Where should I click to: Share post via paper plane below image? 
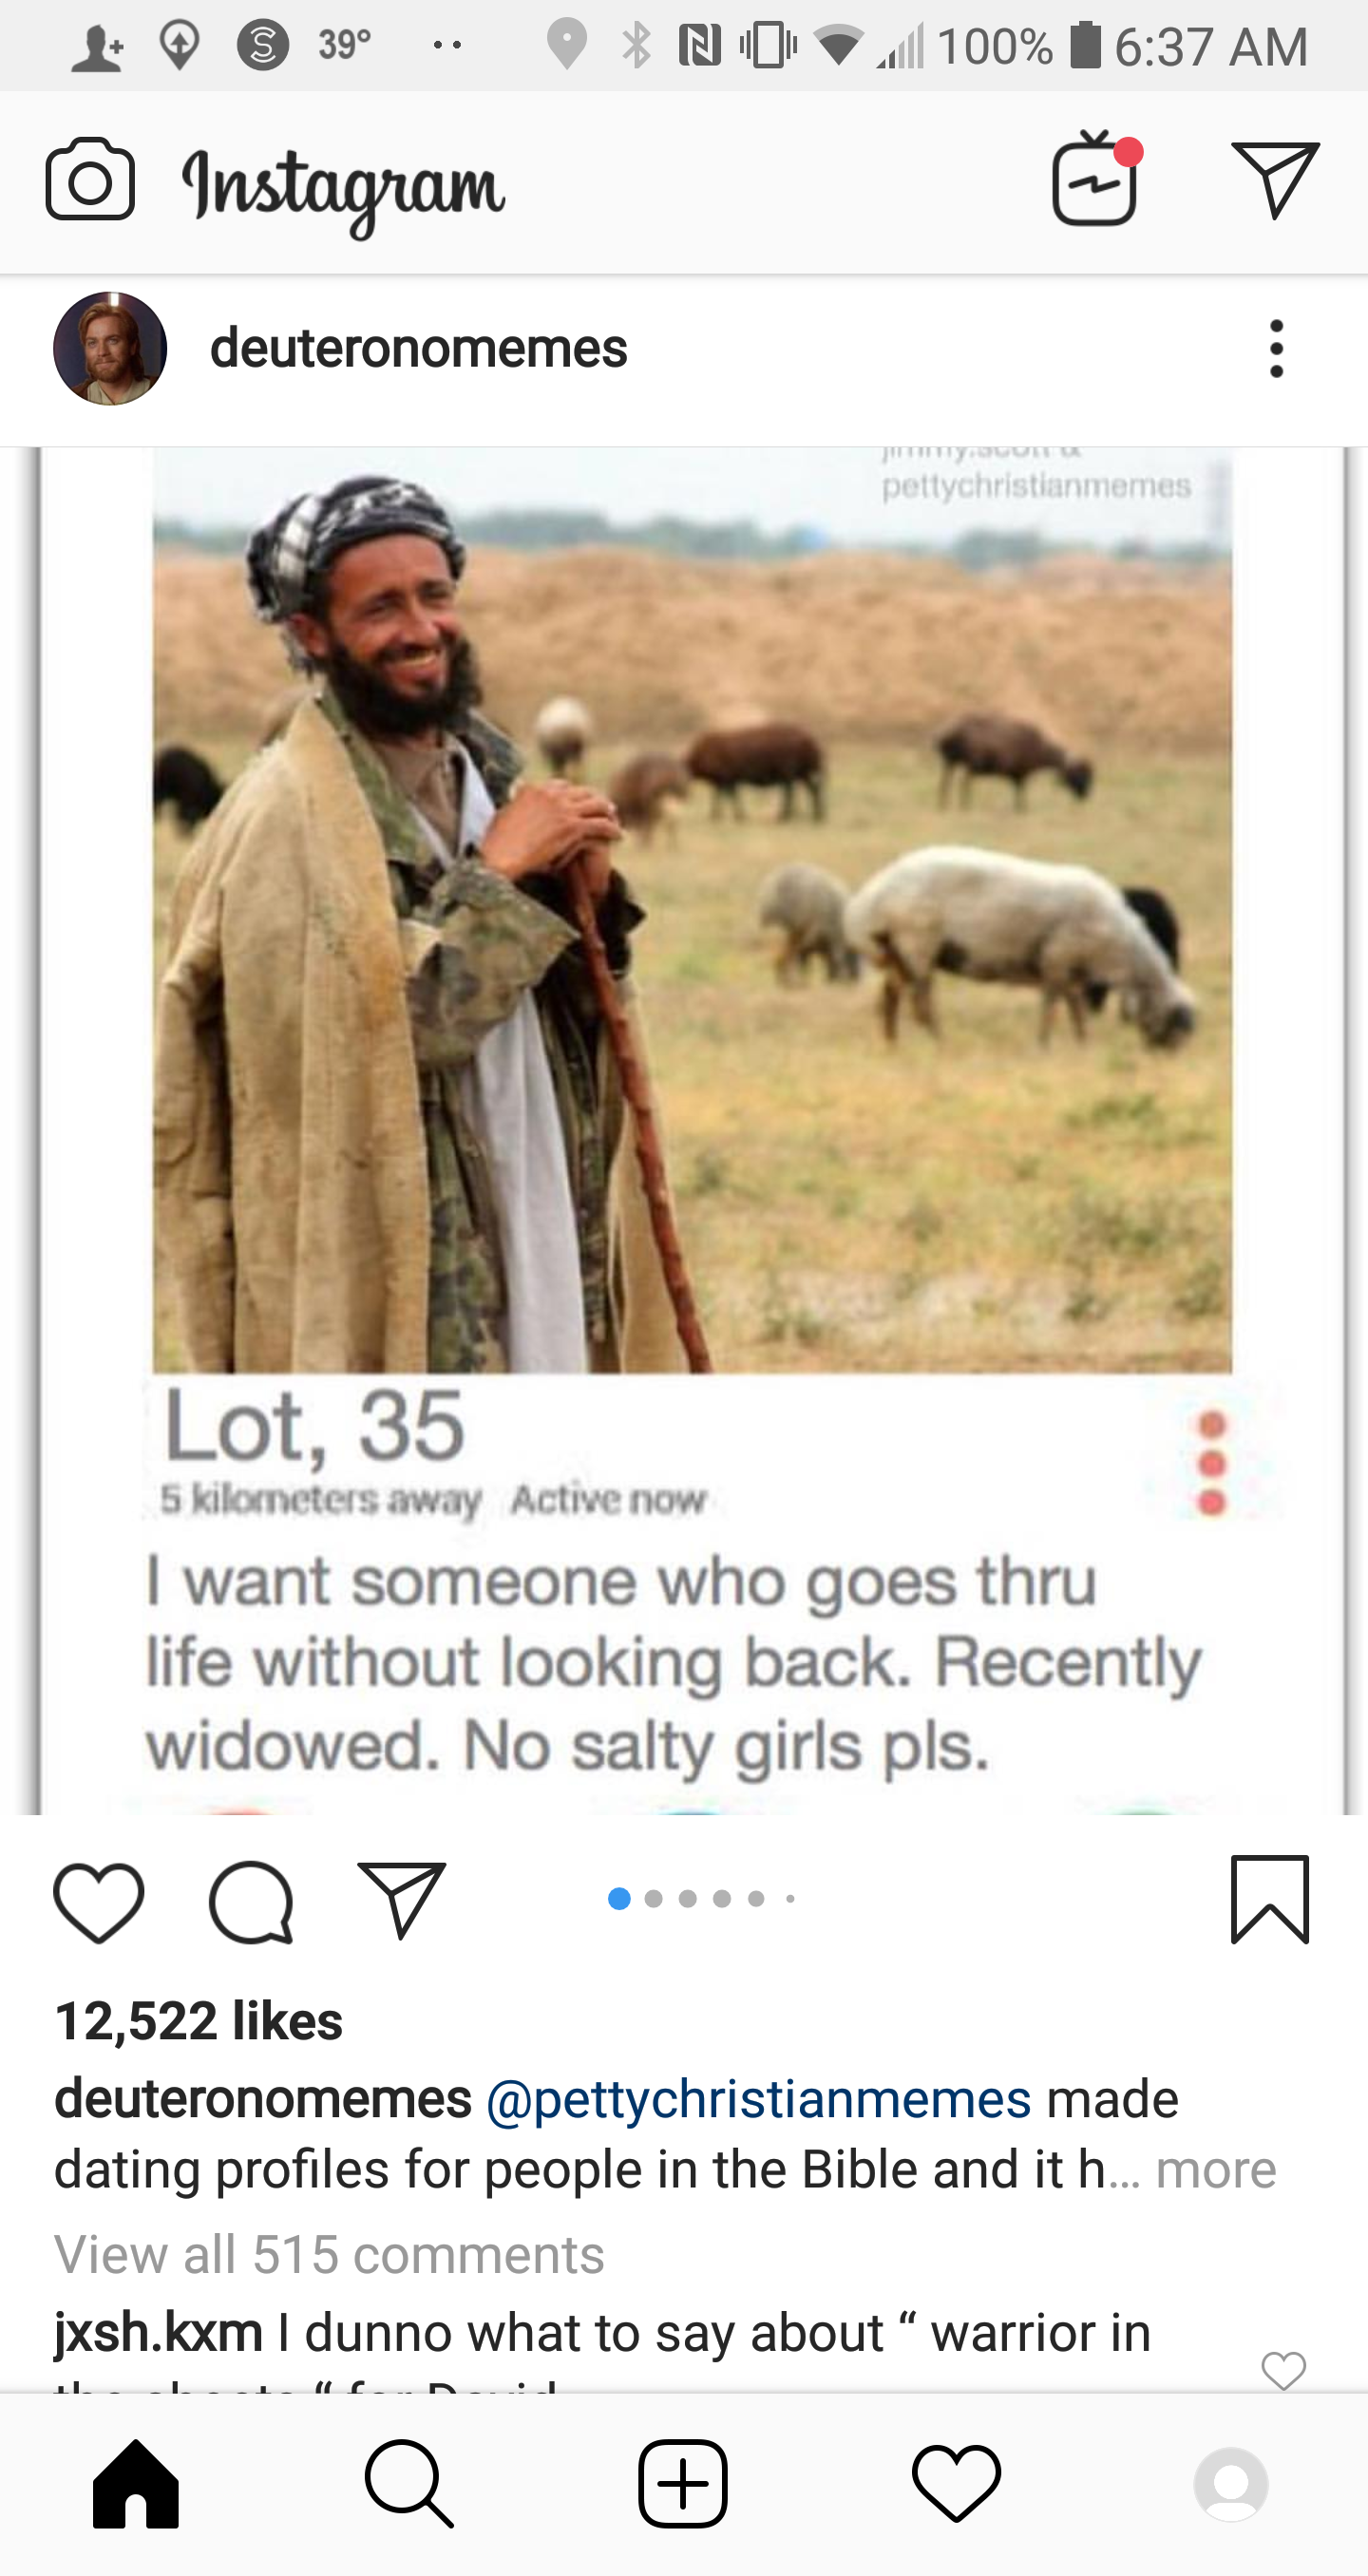pos(401,1900)
